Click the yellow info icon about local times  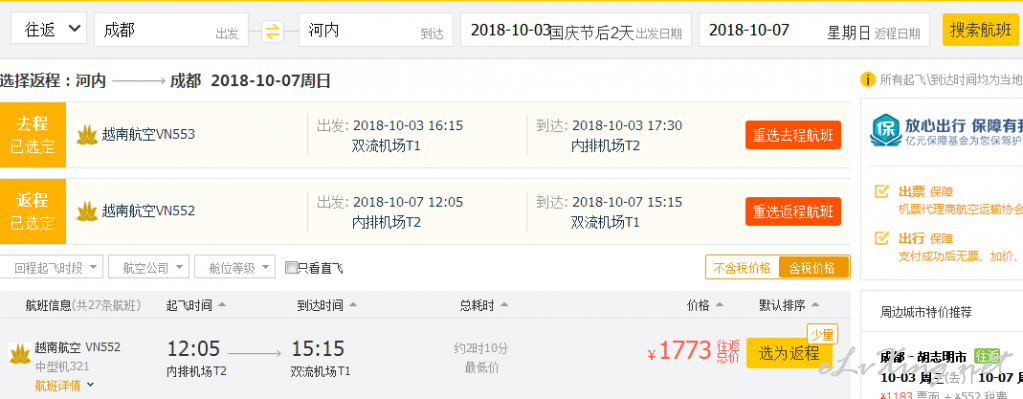pos(868,80)
